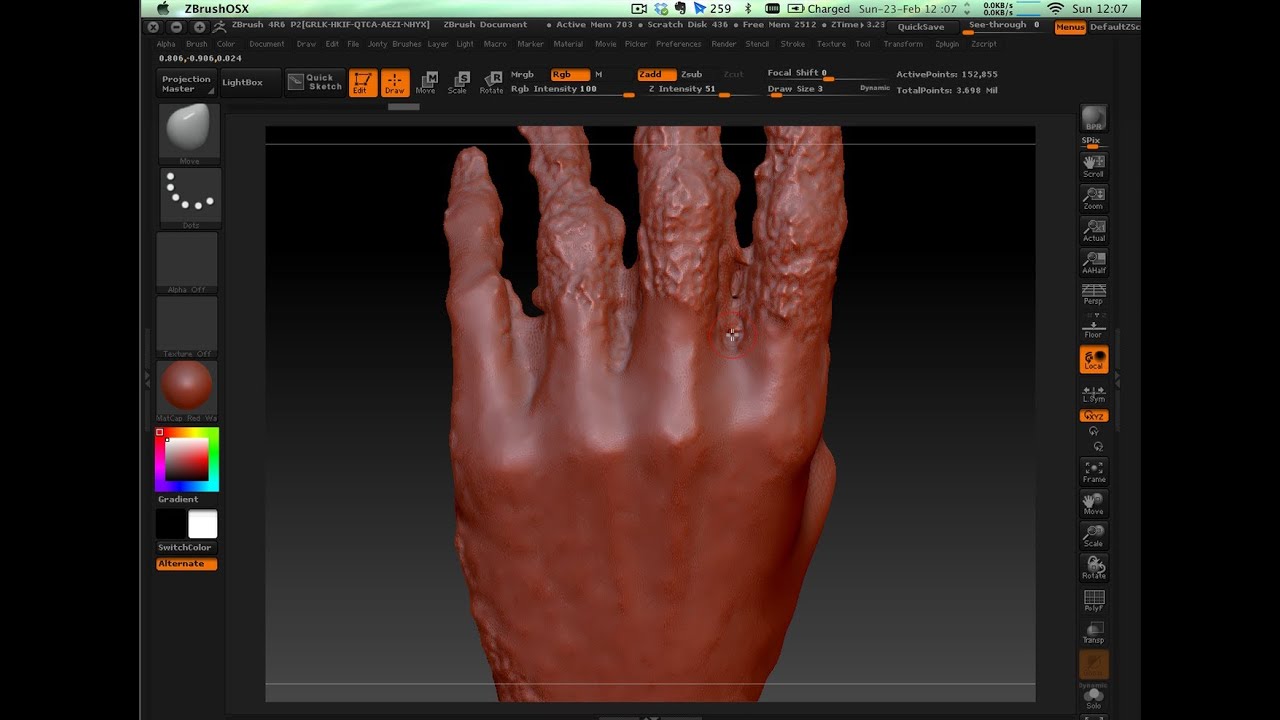Toggle the Floor grid

1094,327
